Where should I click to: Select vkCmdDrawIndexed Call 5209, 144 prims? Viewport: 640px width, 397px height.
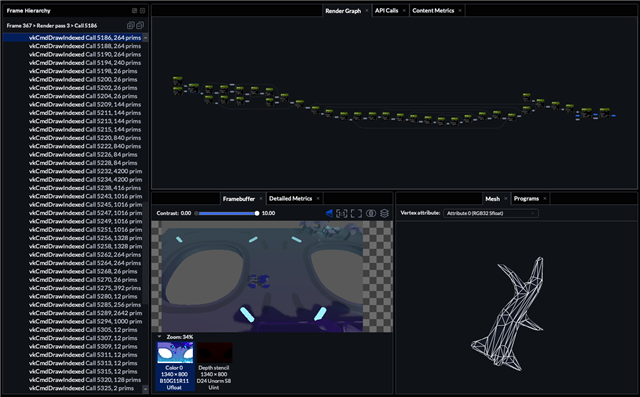[x=73, y=104]
